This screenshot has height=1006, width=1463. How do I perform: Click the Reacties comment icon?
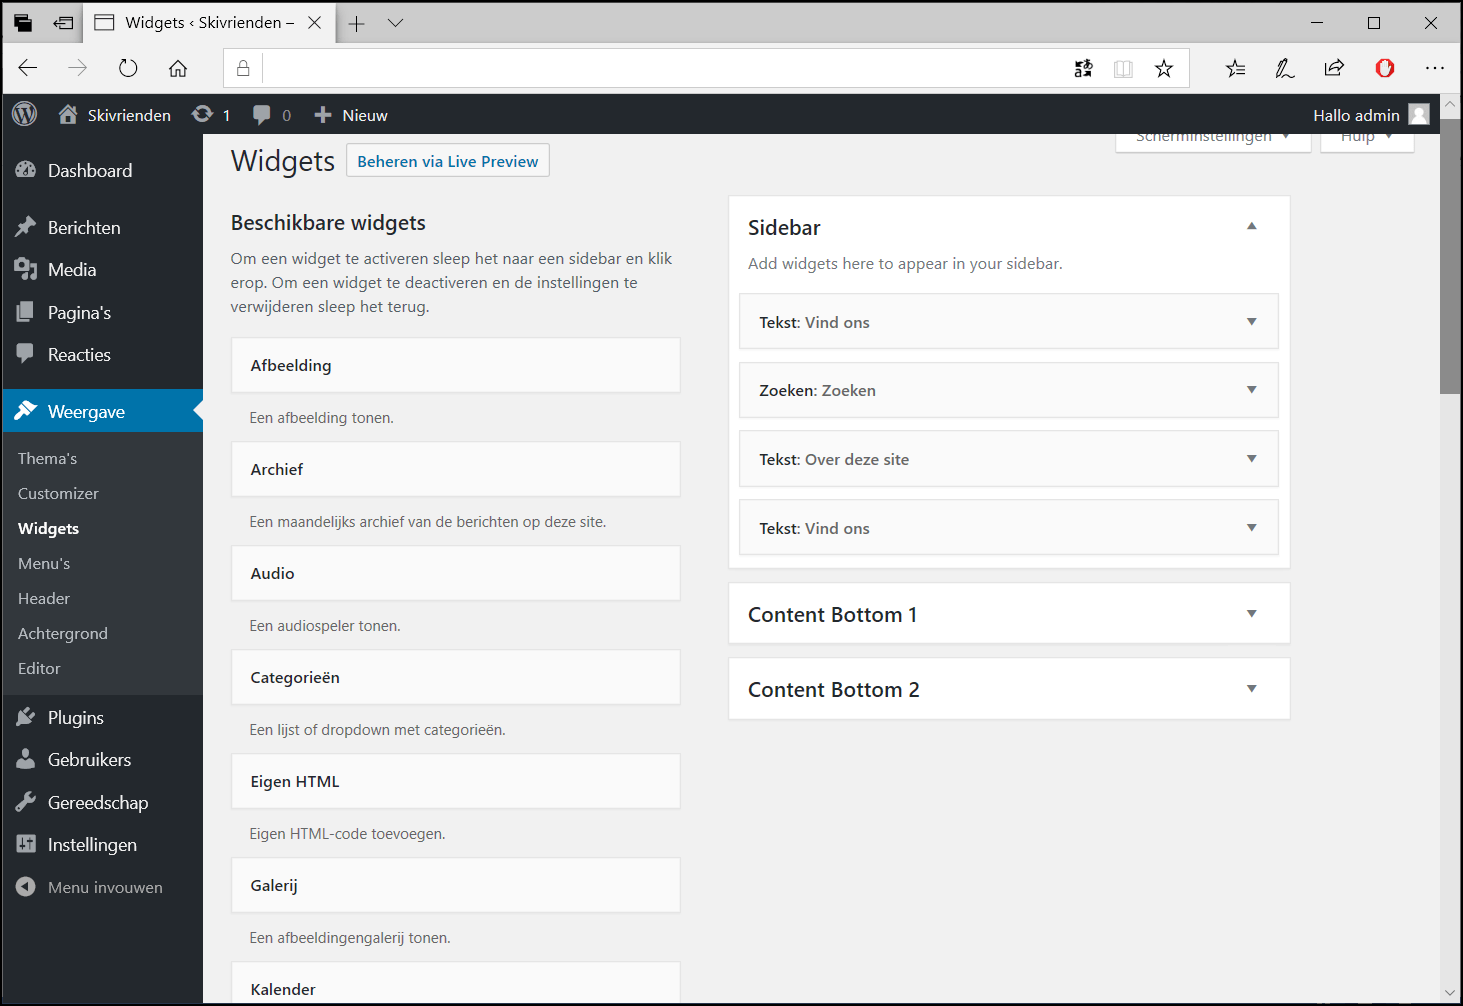26,354
